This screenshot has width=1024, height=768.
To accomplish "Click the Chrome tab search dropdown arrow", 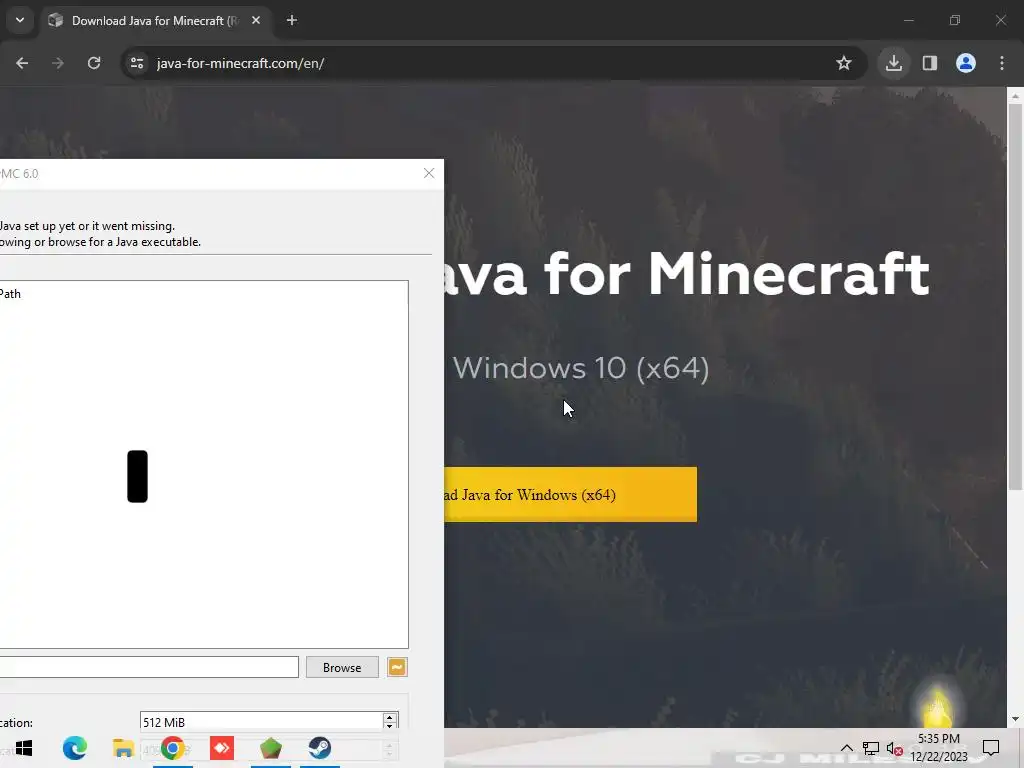I will 20,20.
